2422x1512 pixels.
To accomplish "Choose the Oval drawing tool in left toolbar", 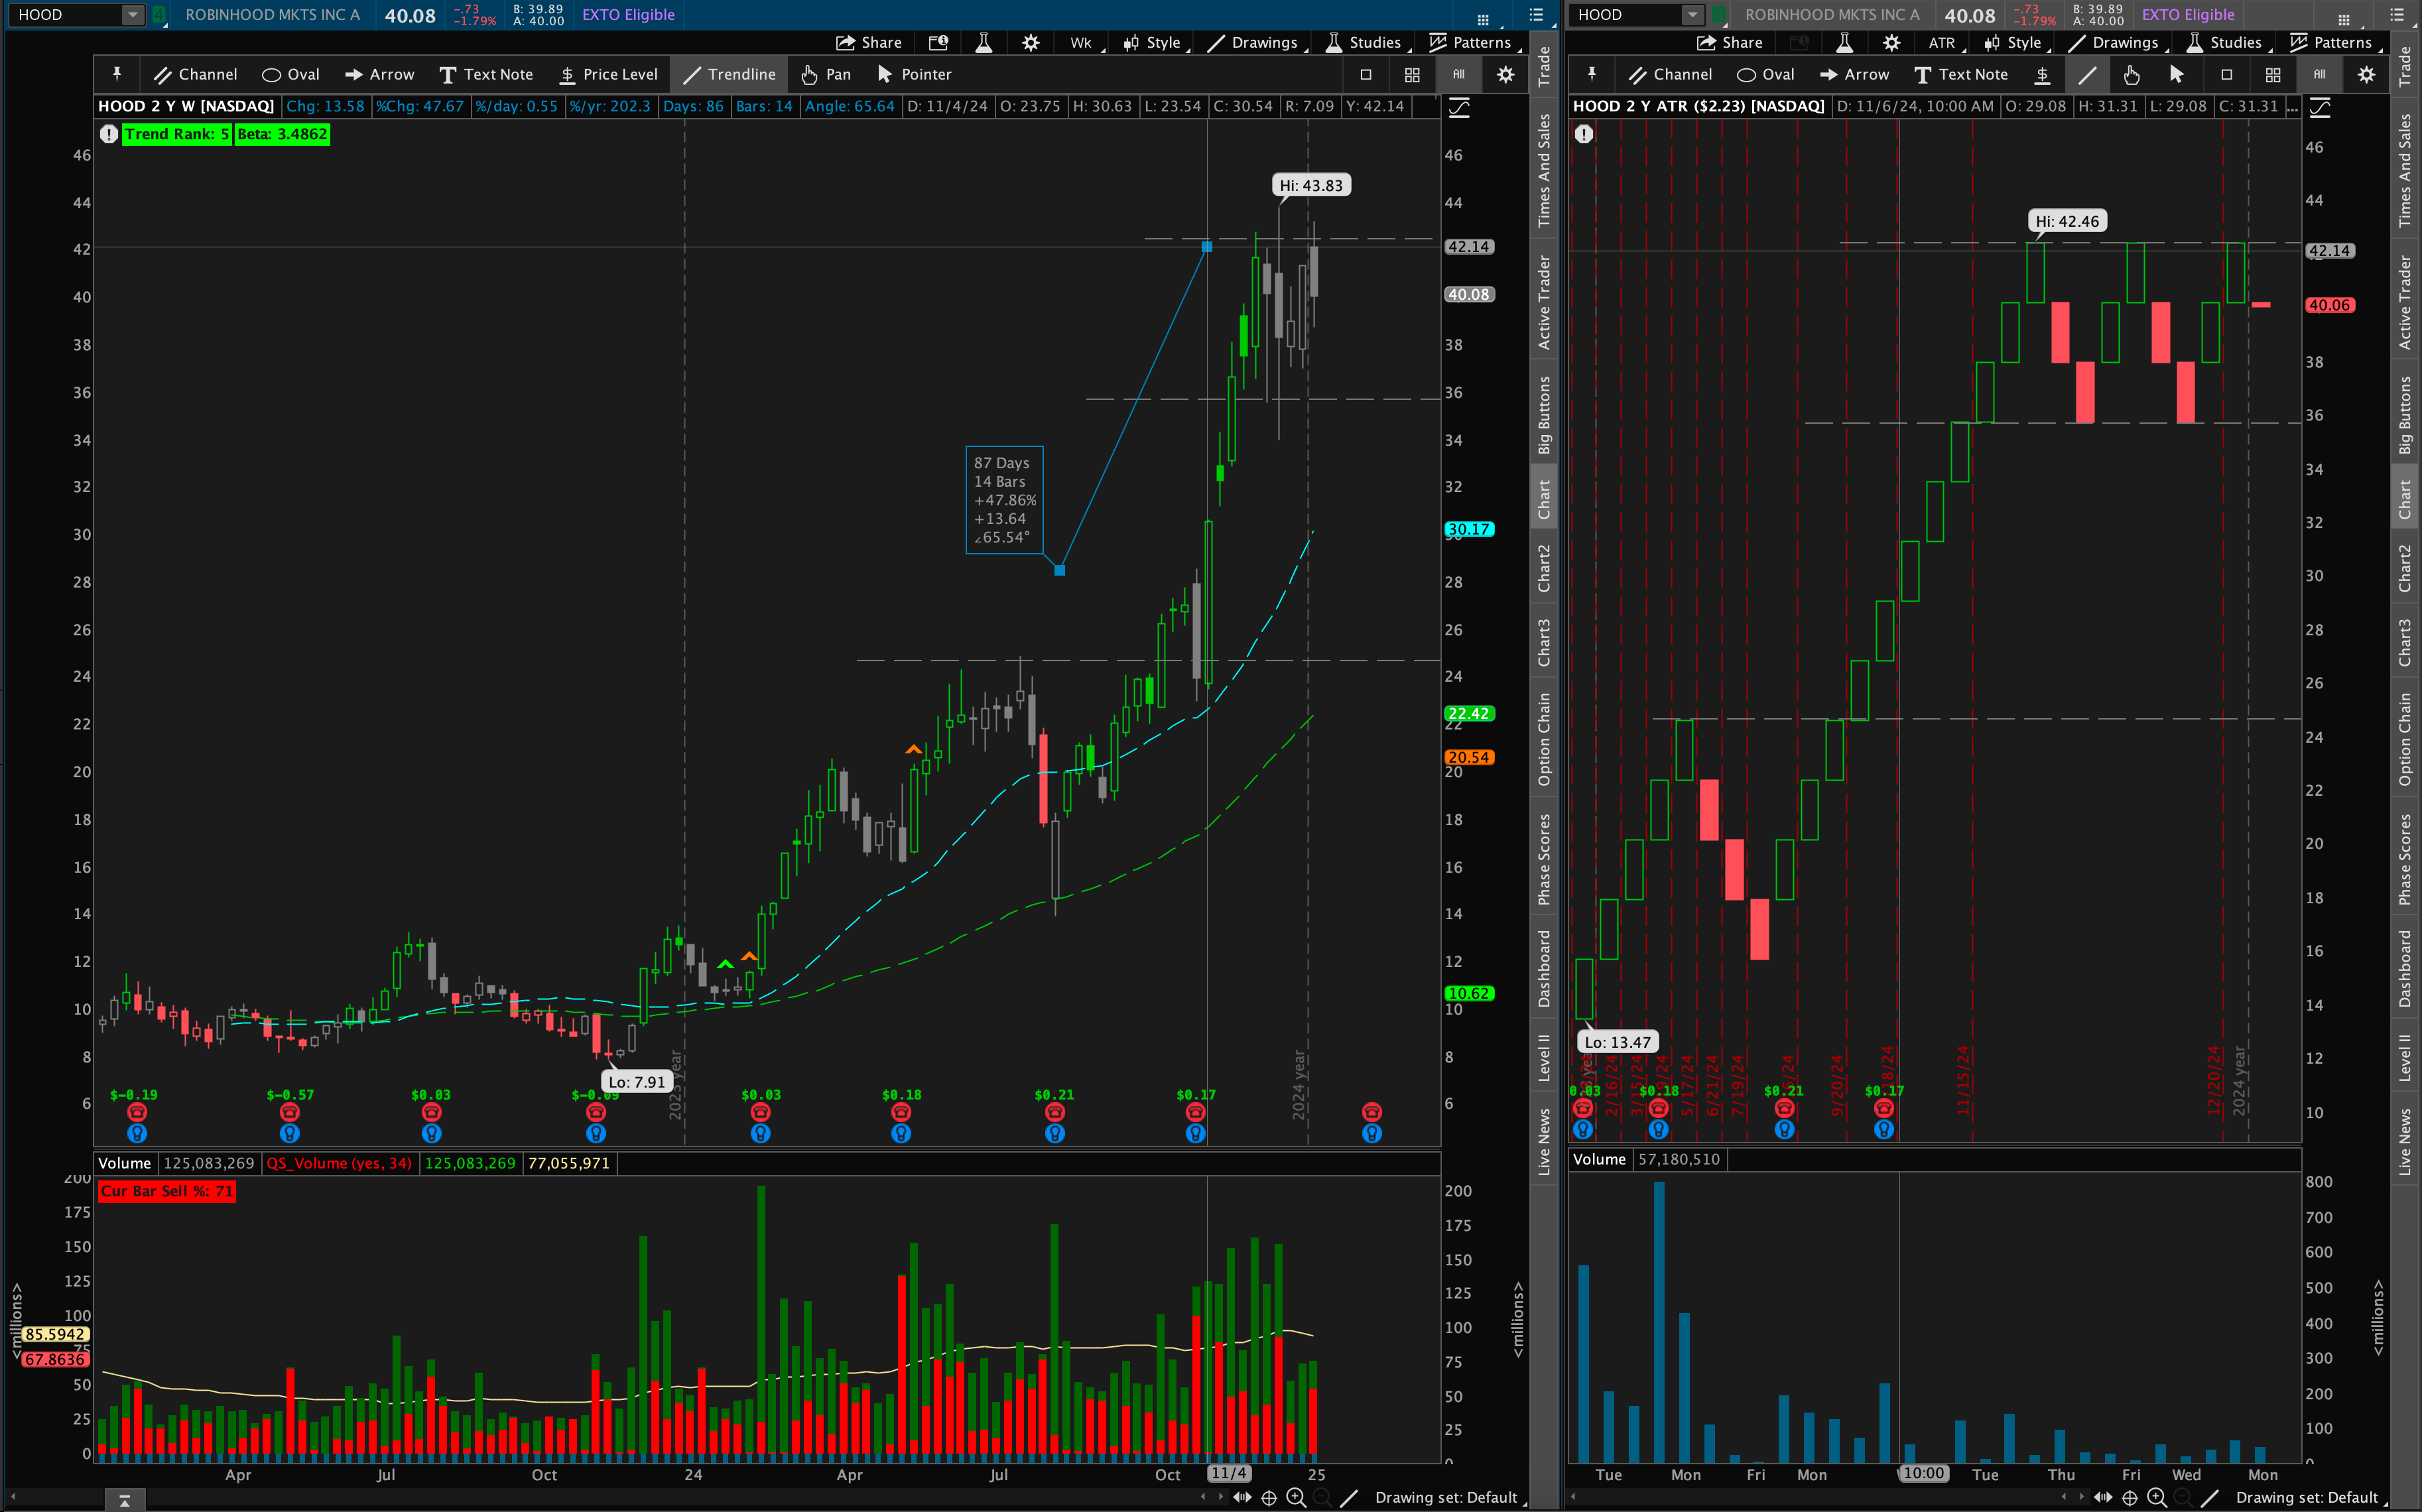I will point(290,74).
